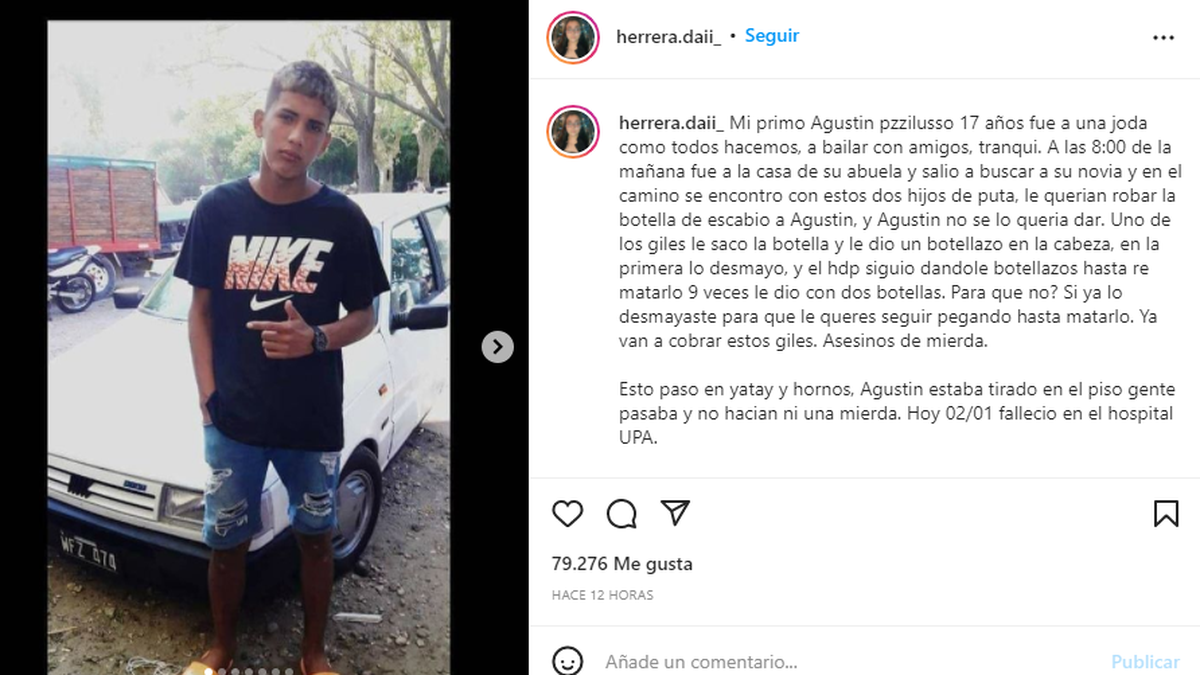Select the last carousel indicator dot

(x=290, y=671)
